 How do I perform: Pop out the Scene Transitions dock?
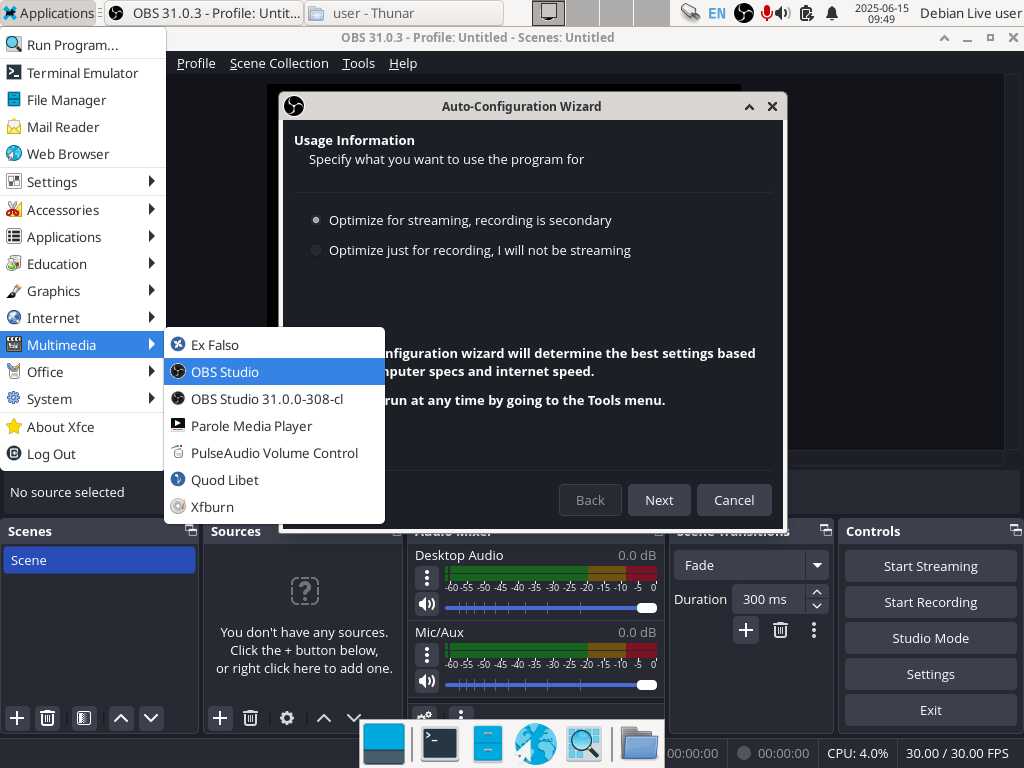coord(825,530)
